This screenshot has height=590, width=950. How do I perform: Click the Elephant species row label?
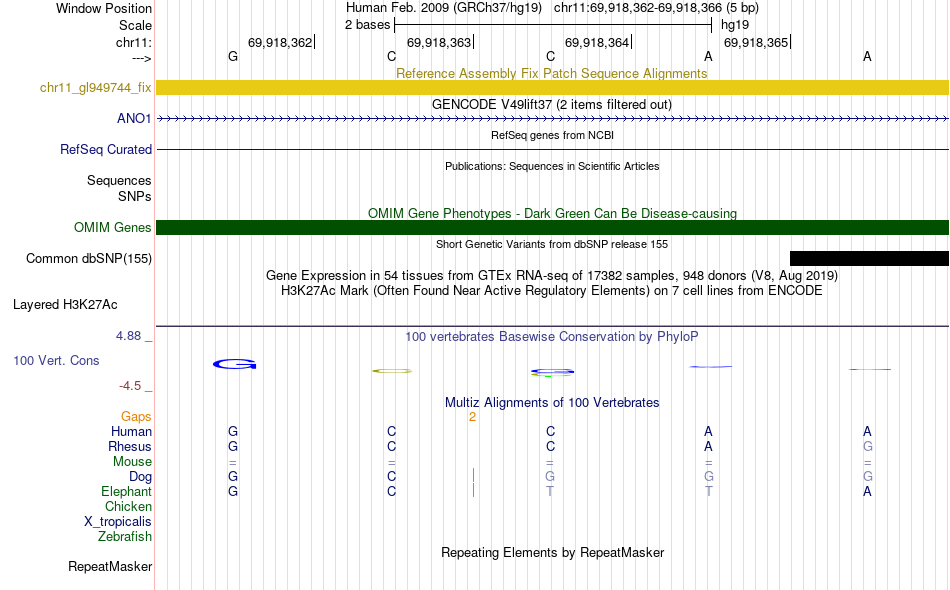click(127, 492)
